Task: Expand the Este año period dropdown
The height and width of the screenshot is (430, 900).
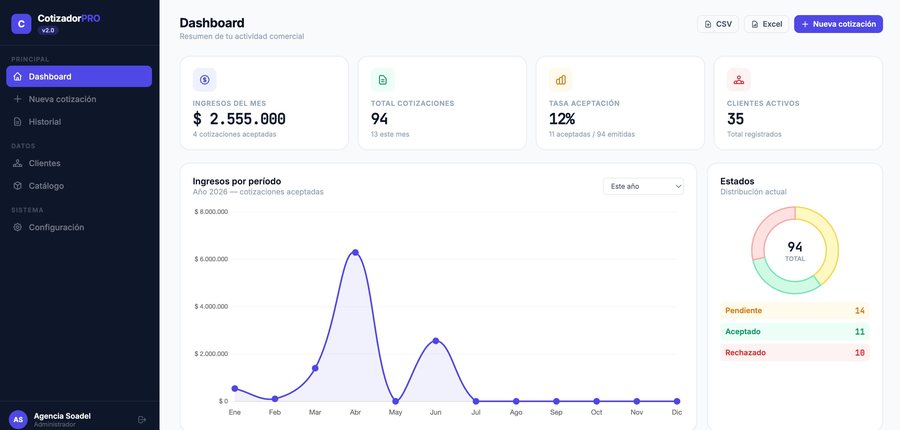Action: click(x=643, y=186)
